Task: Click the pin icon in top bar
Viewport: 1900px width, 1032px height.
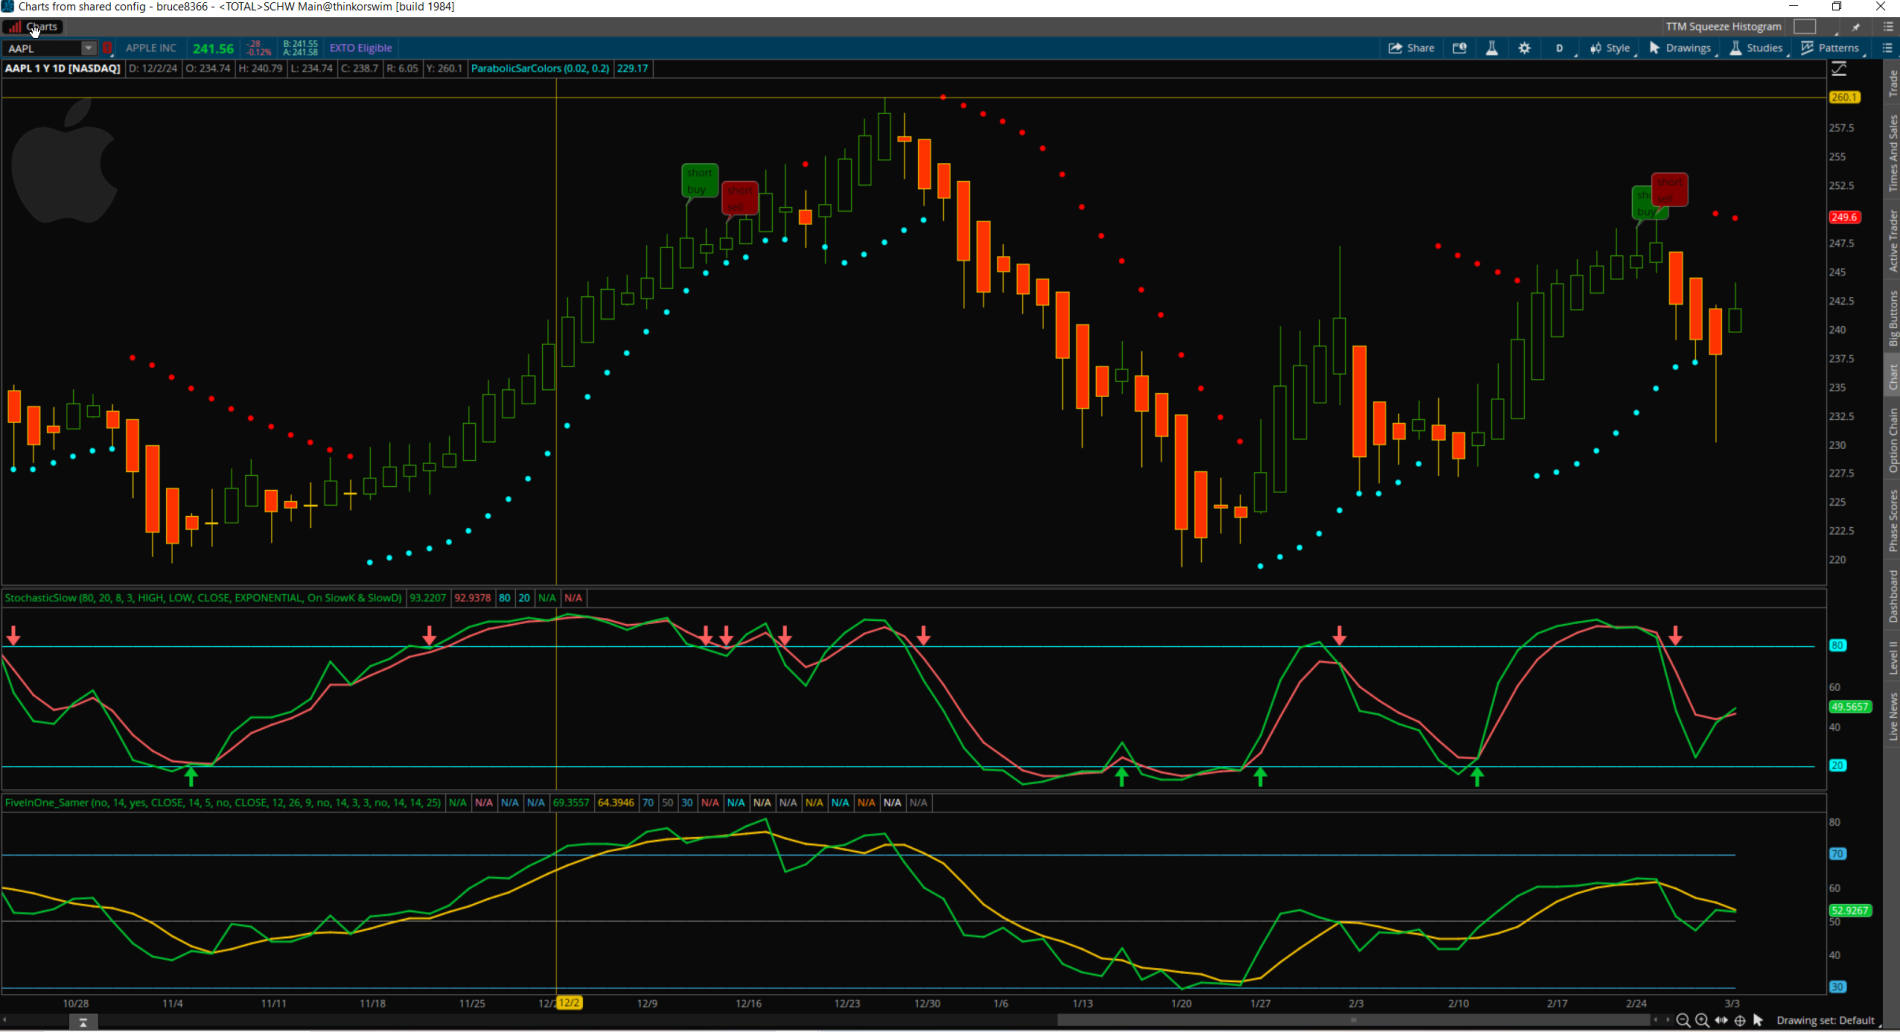Action: click(1856, 27)
